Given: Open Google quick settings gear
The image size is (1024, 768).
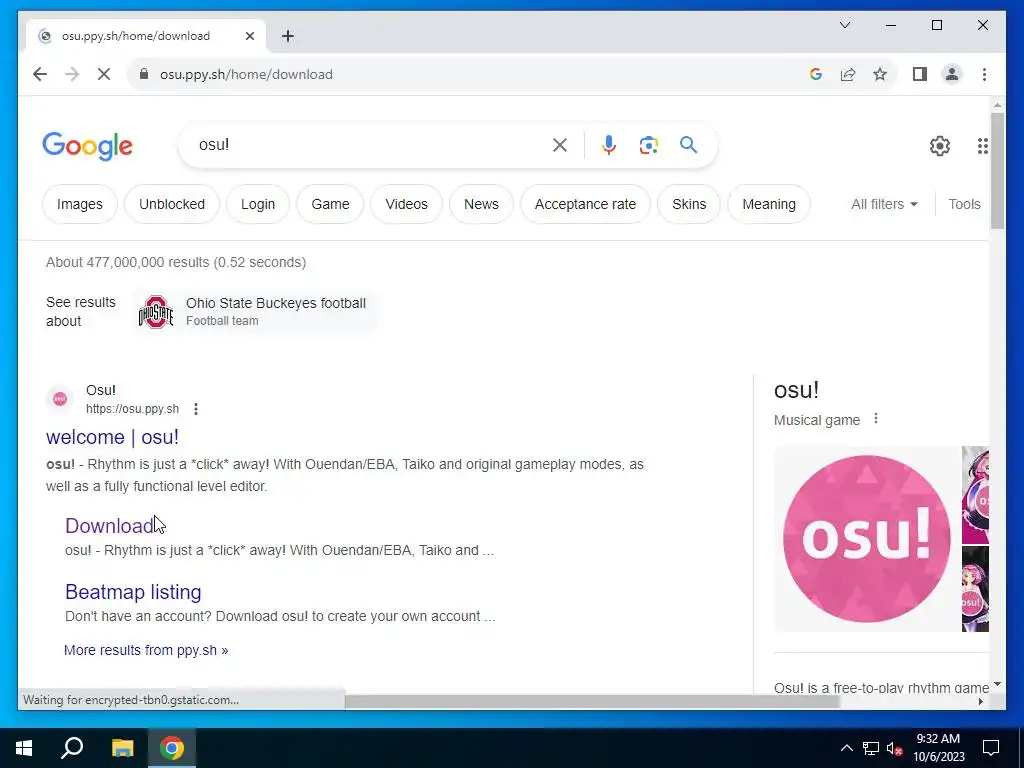Looking at the screenshot, I should click(940, 146).
